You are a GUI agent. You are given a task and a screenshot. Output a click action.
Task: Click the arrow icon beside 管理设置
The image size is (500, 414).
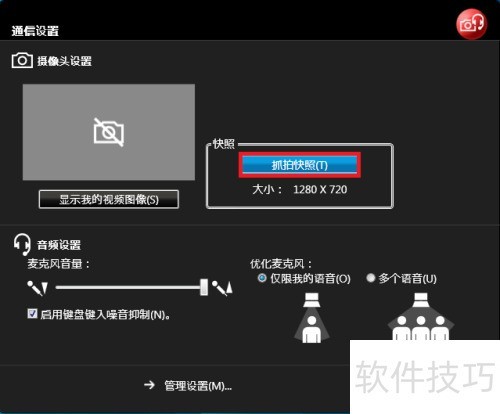149,385
